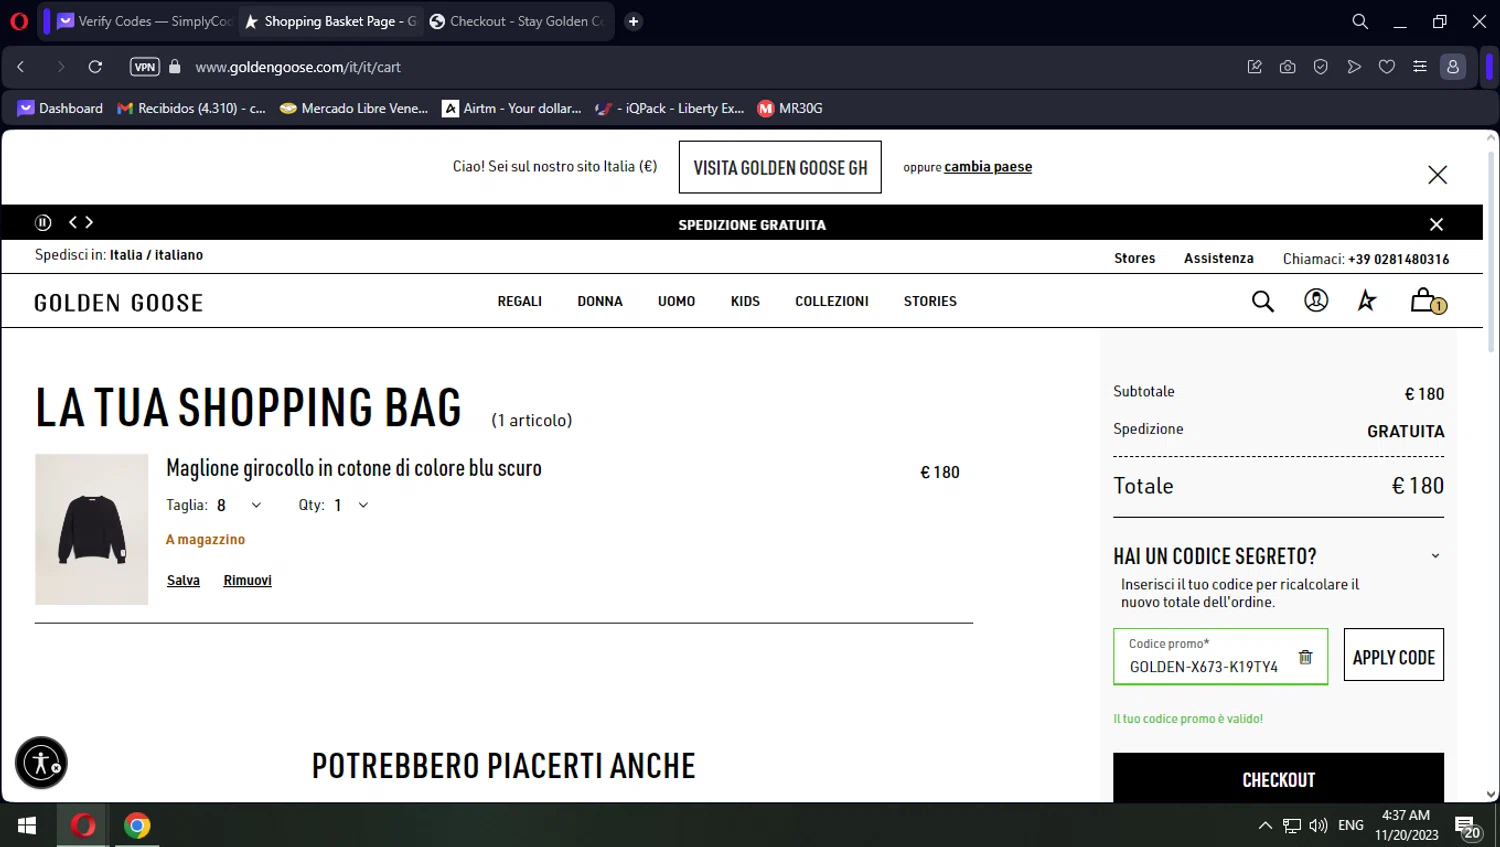Open the REGALI menu
Screen dimensions: 1500x847
point(520,301)
